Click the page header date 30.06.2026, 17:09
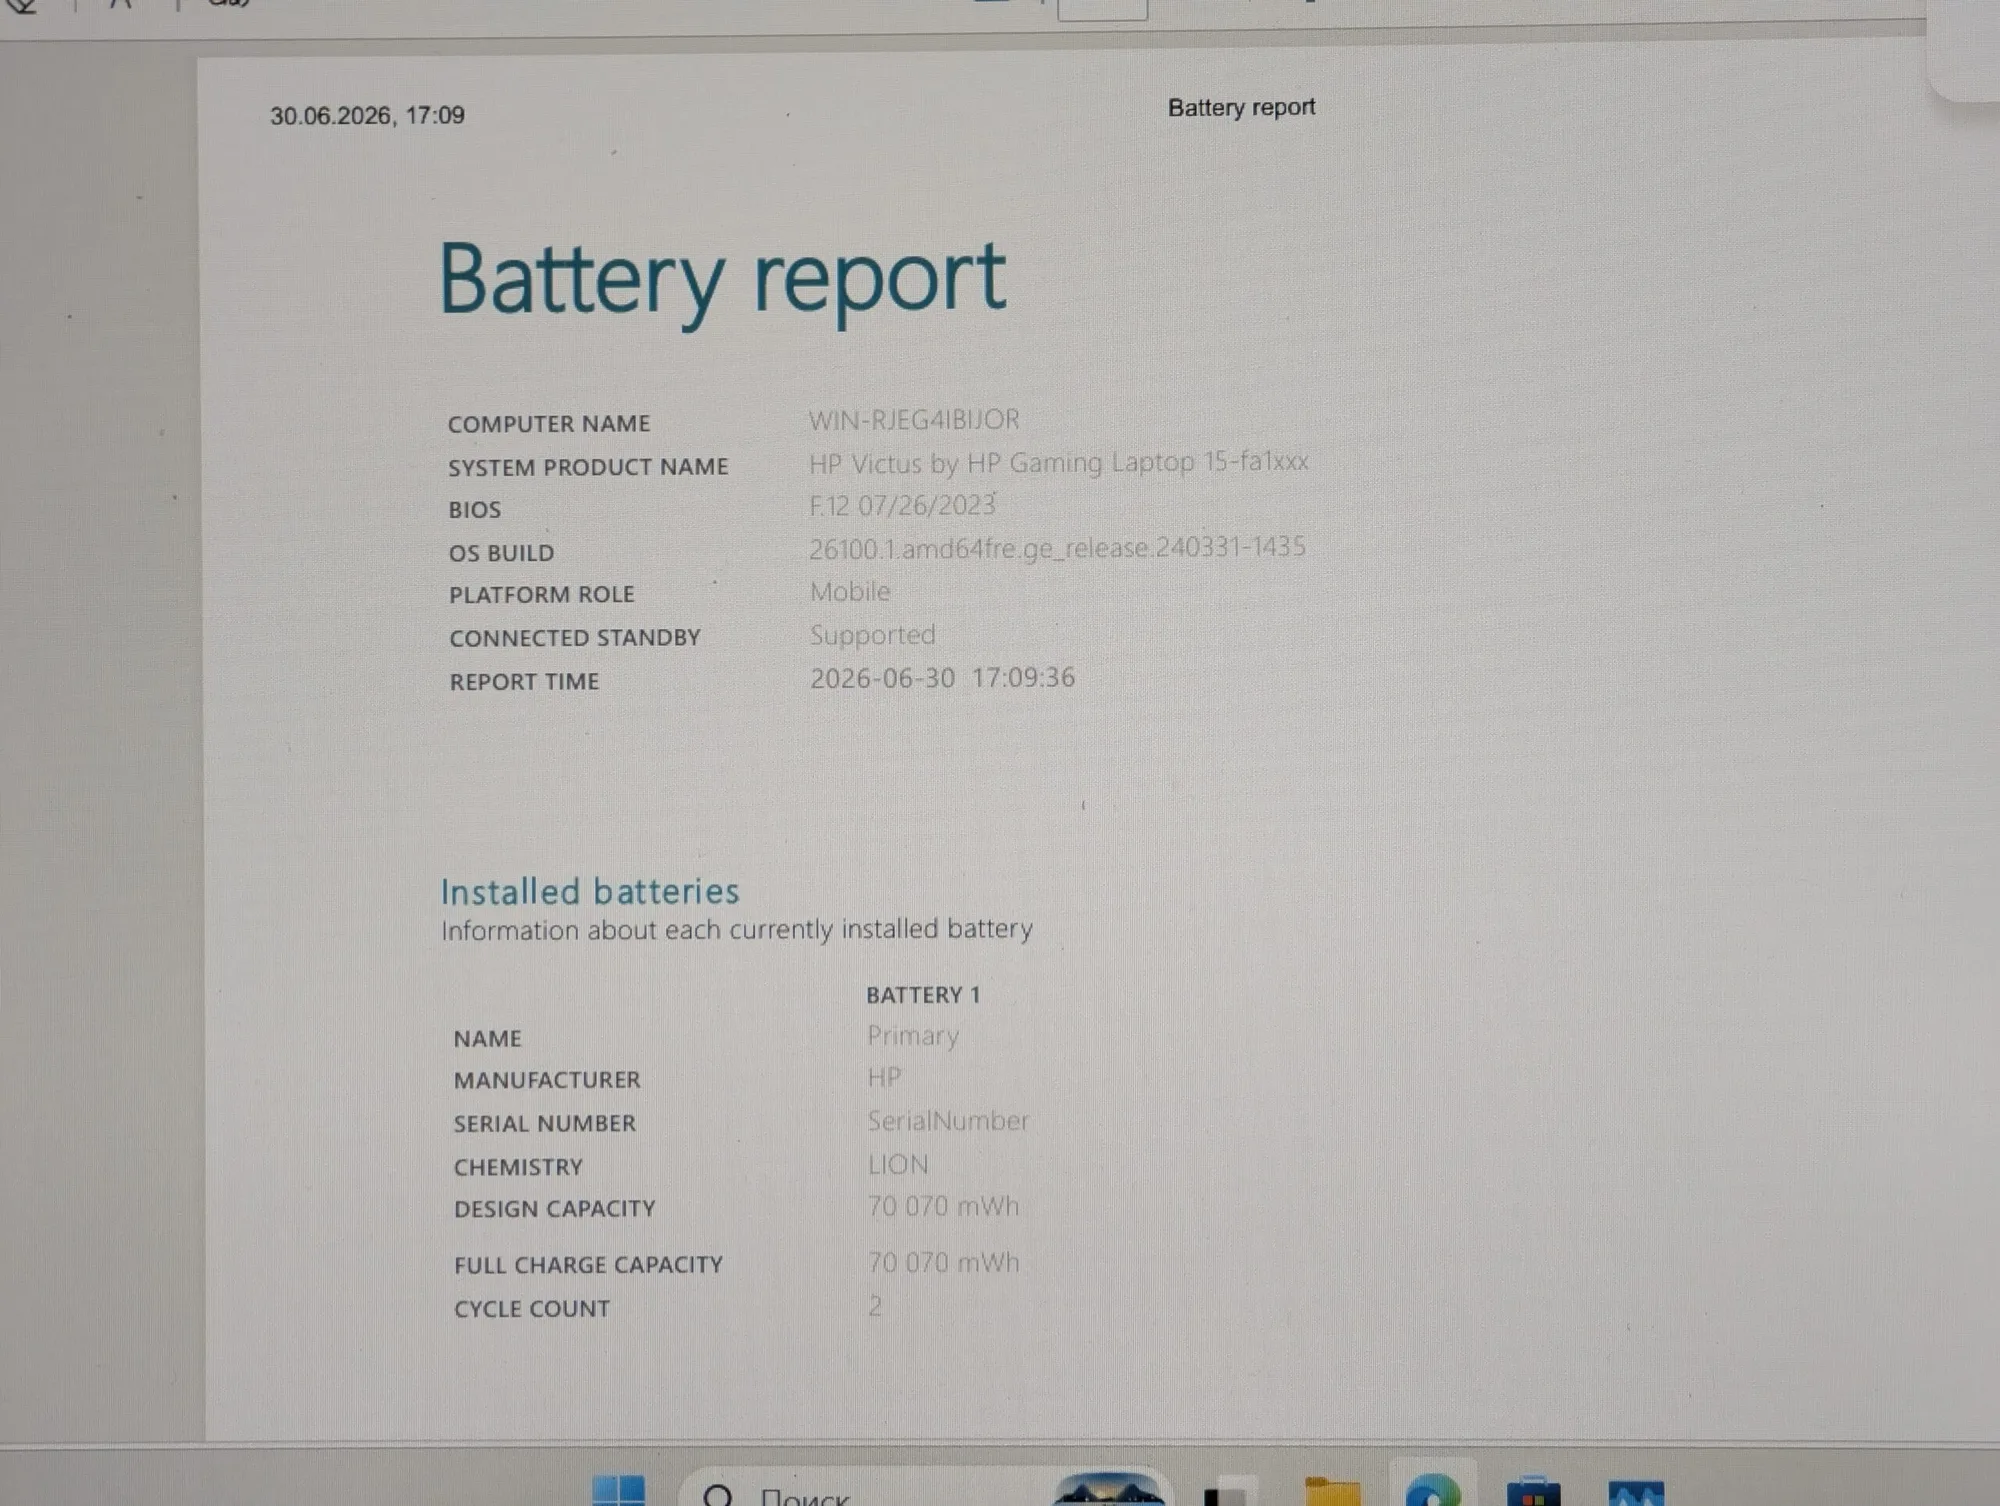The height and width of the screenshot is (1506, 2000). tap(367, 115)
